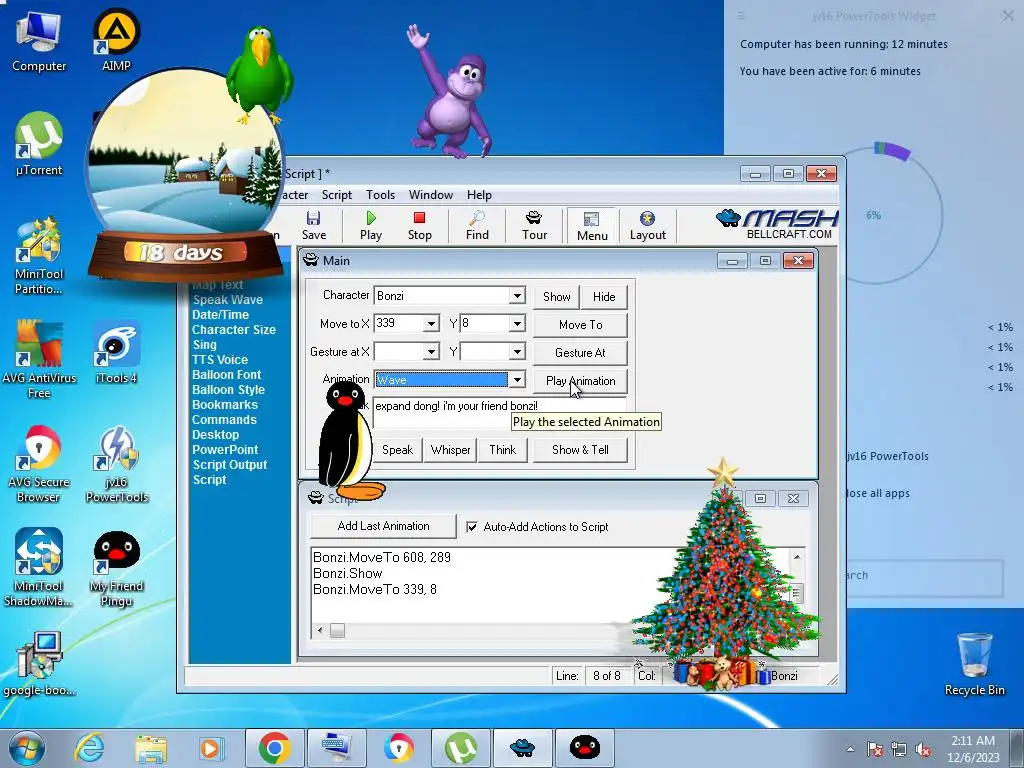Open the Tools menu

[380, 195]
